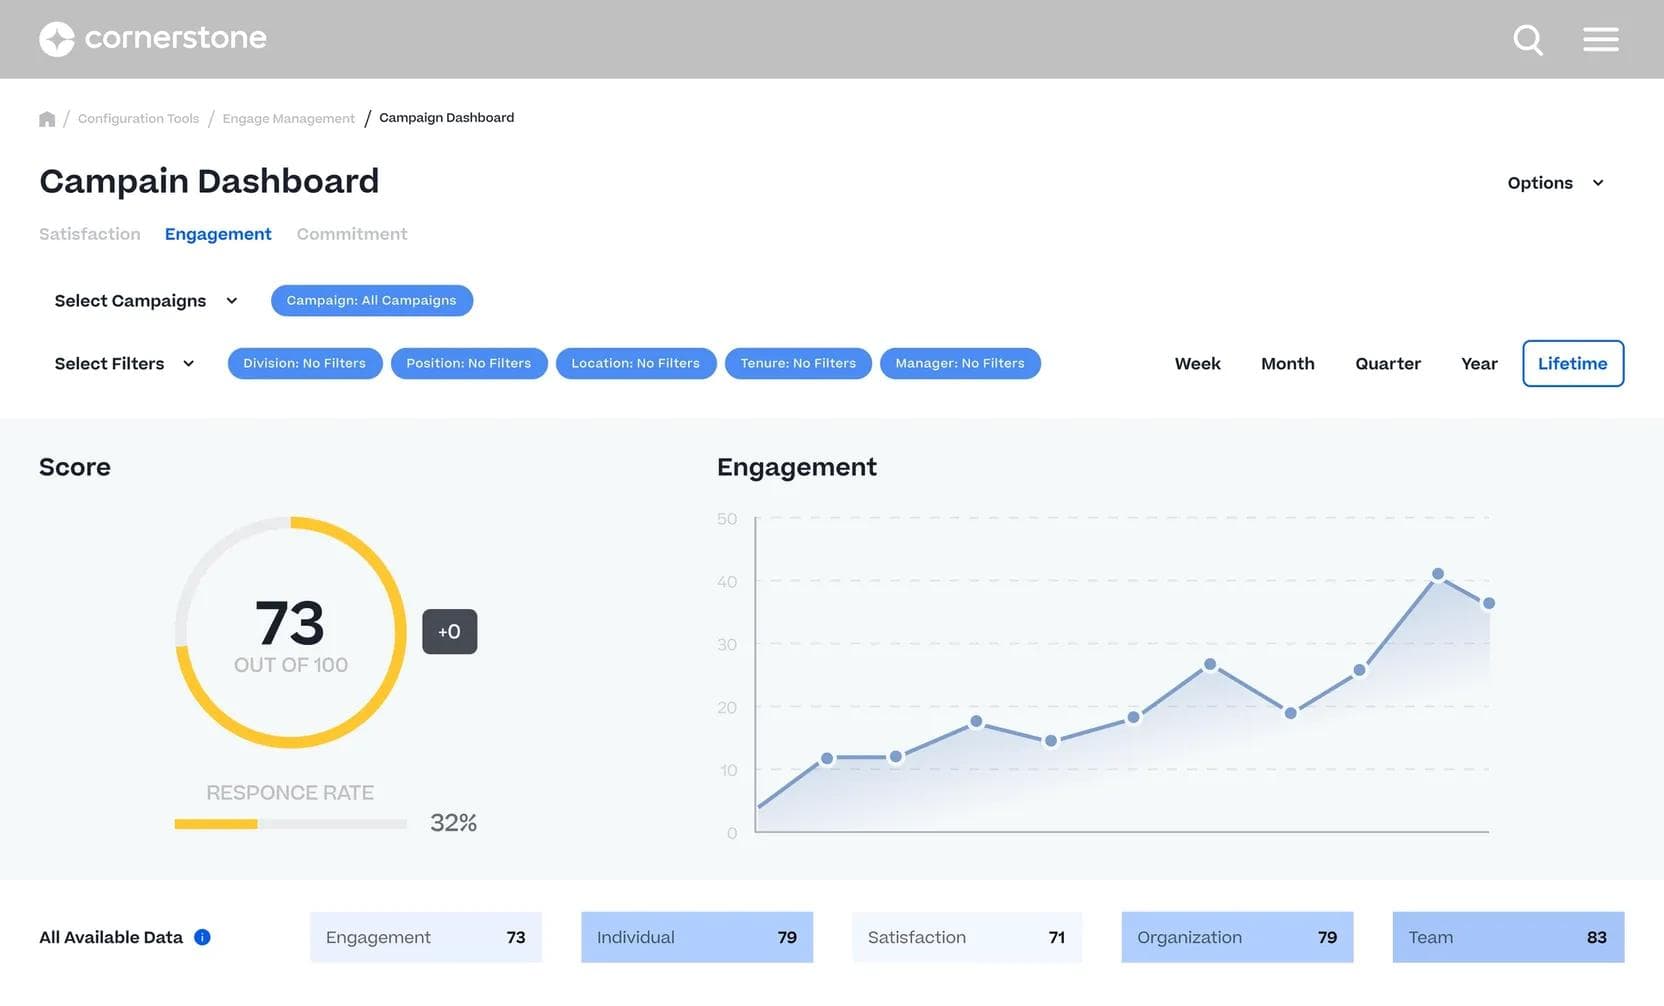Select the Lifetime time range filter
The width and height of the screenshot is (1664, 1006).
[1573, 363]
